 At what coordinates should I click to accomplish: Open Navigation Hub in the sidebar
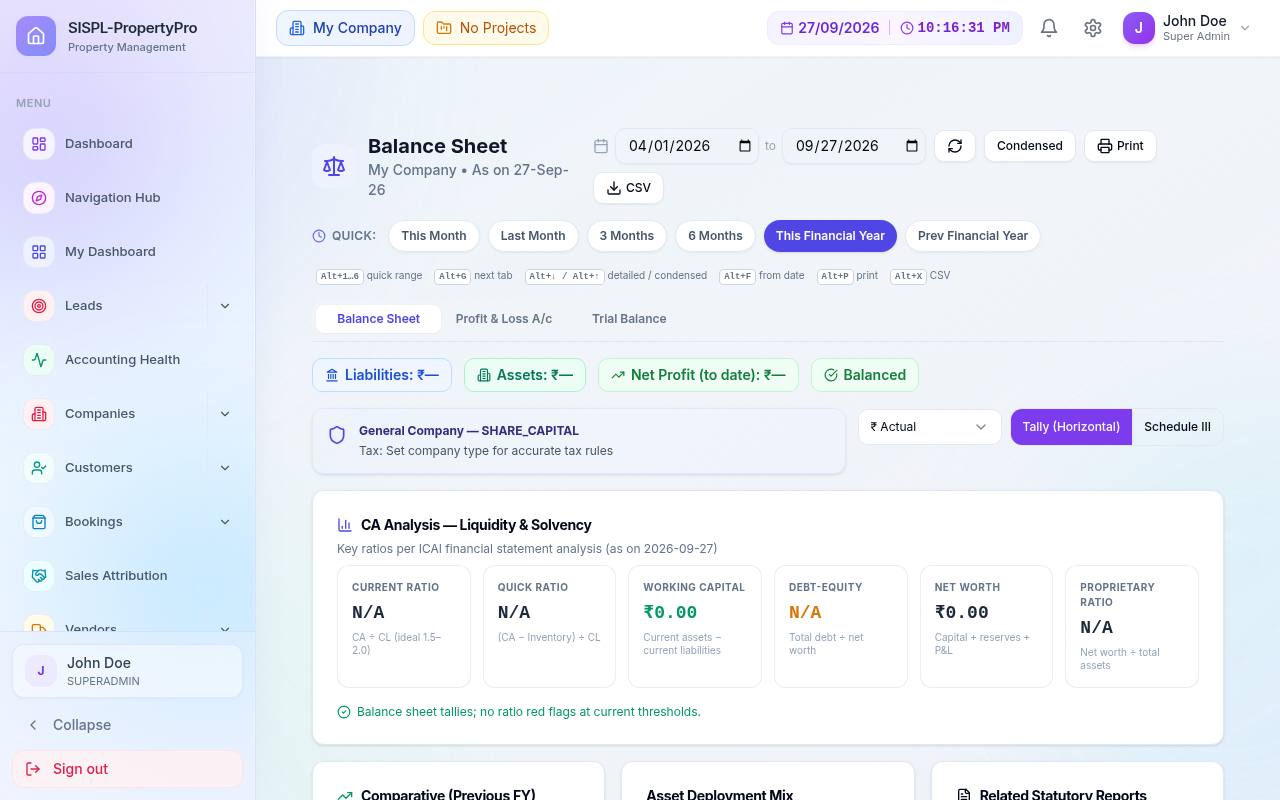128,198
